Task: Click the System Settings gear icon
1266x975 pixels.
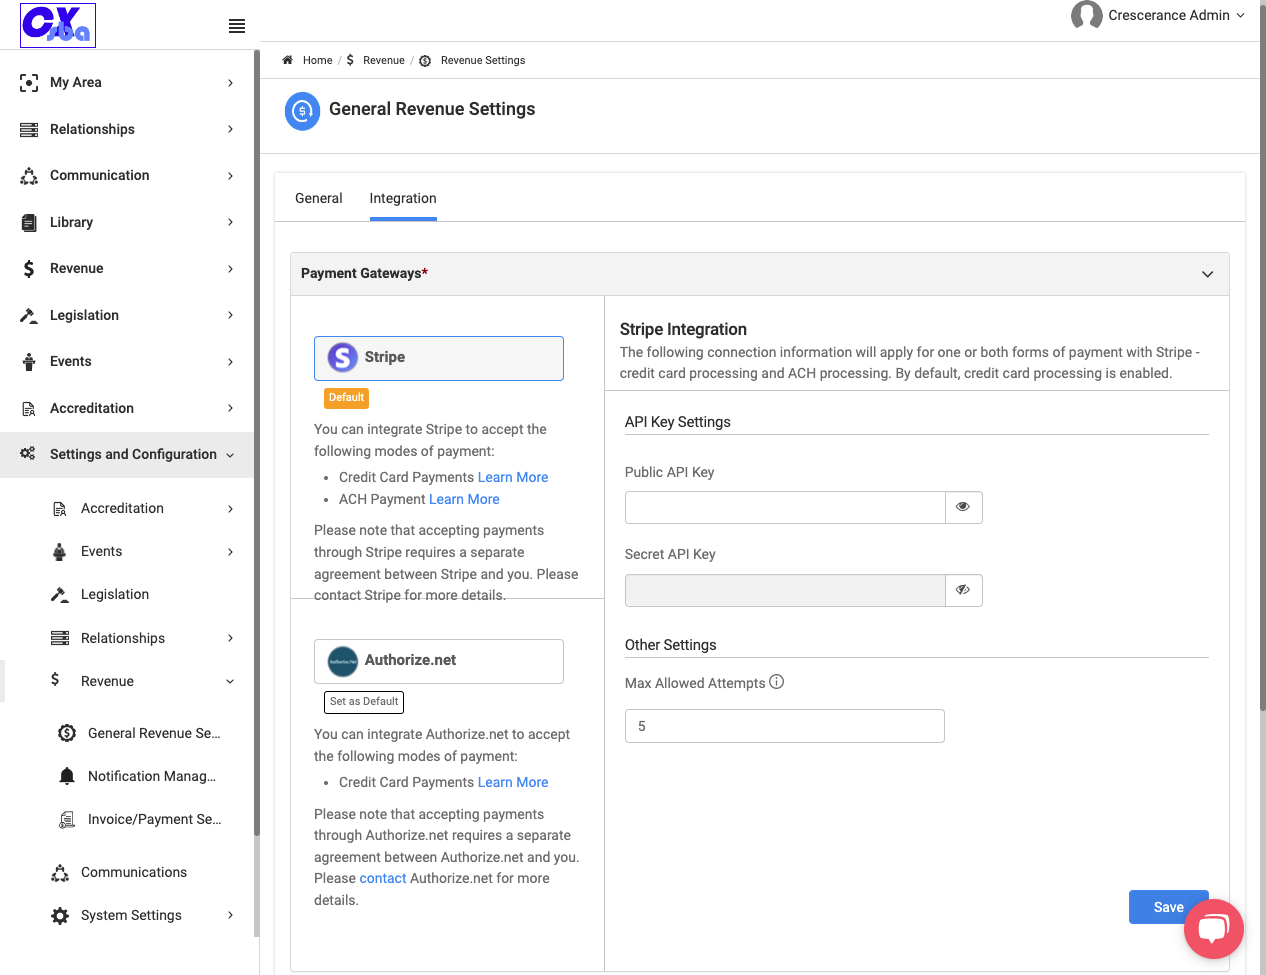Action: tap(60, 916)
